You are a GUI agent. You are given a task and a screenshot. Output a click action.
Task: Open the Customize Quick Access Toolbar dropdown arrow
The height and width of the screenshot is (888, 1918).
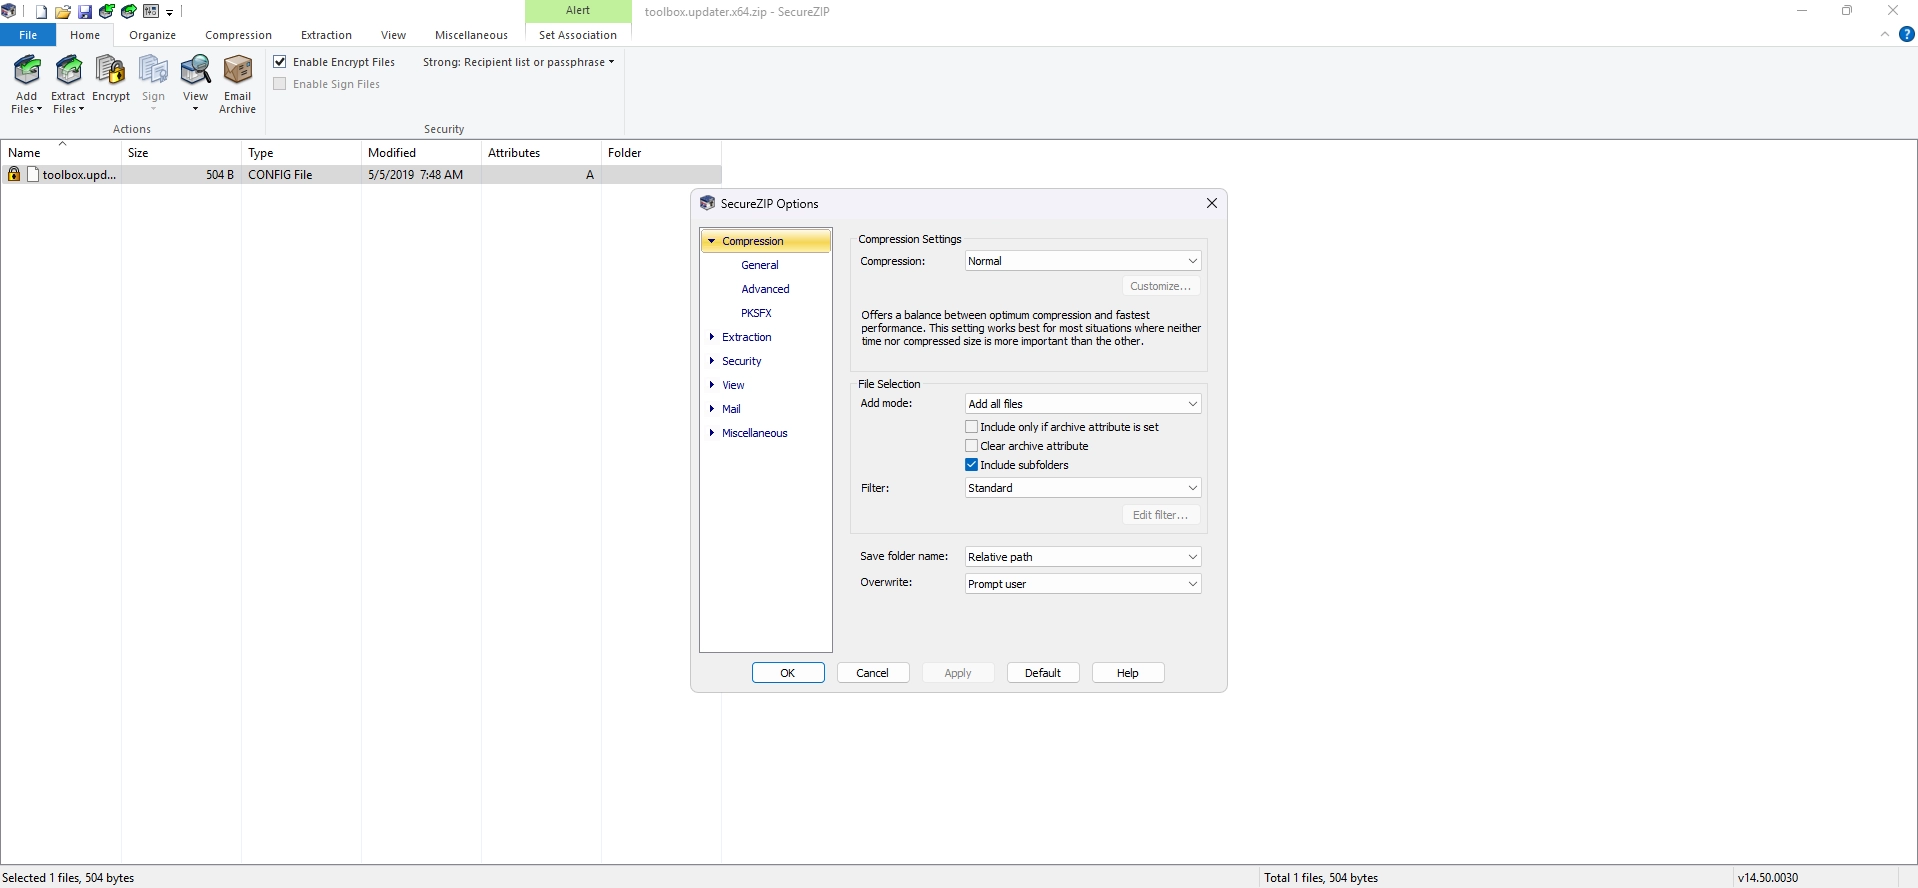tap(170, 13)
